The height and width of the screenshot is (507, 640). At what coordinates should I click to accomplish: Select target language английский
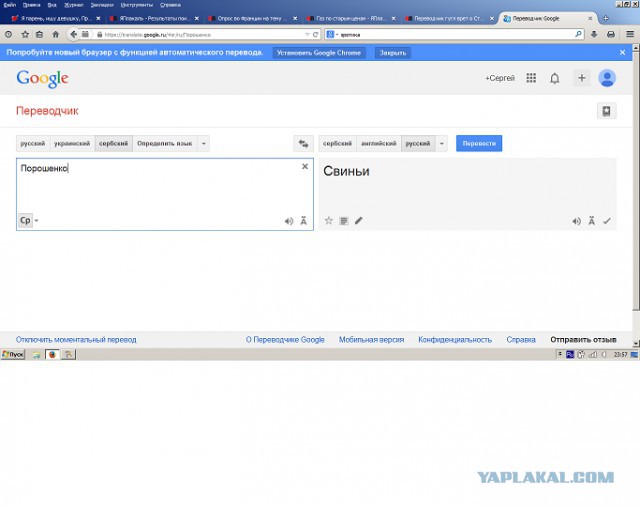[x=379, y=143]
